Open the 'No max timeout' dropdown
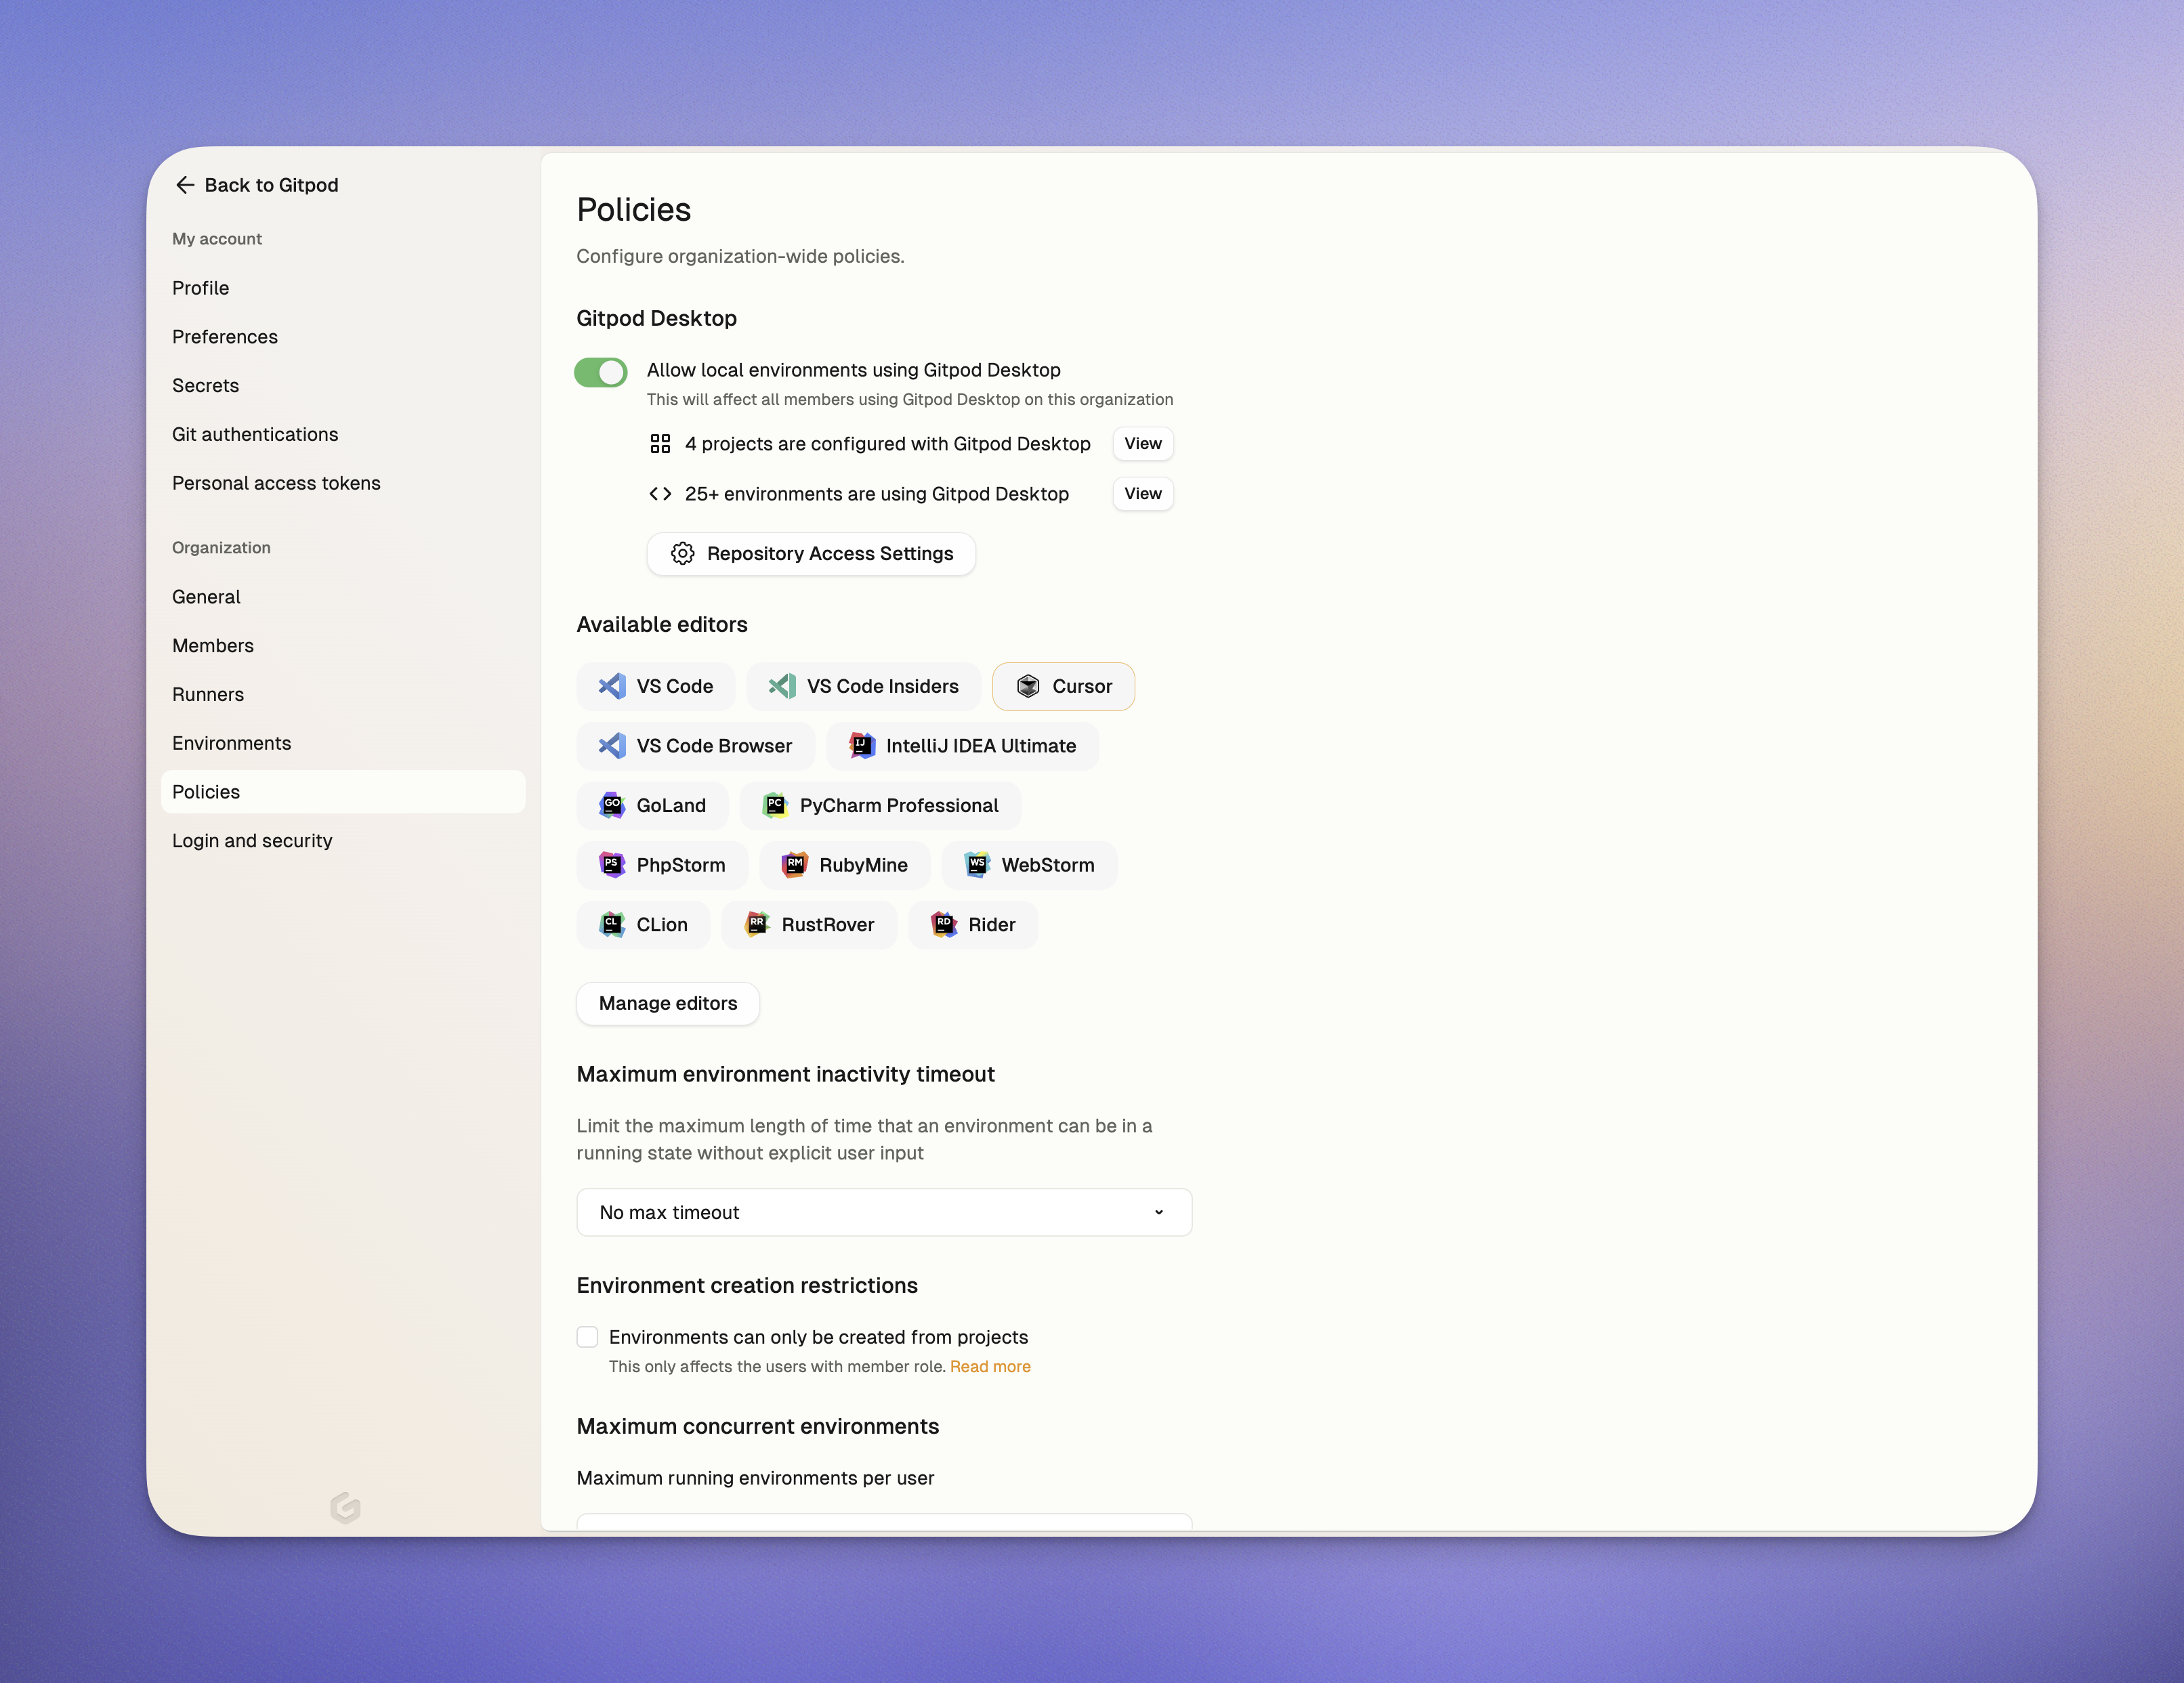The width and height of the screenshot is (2184, 1683). coord(883,1212)
